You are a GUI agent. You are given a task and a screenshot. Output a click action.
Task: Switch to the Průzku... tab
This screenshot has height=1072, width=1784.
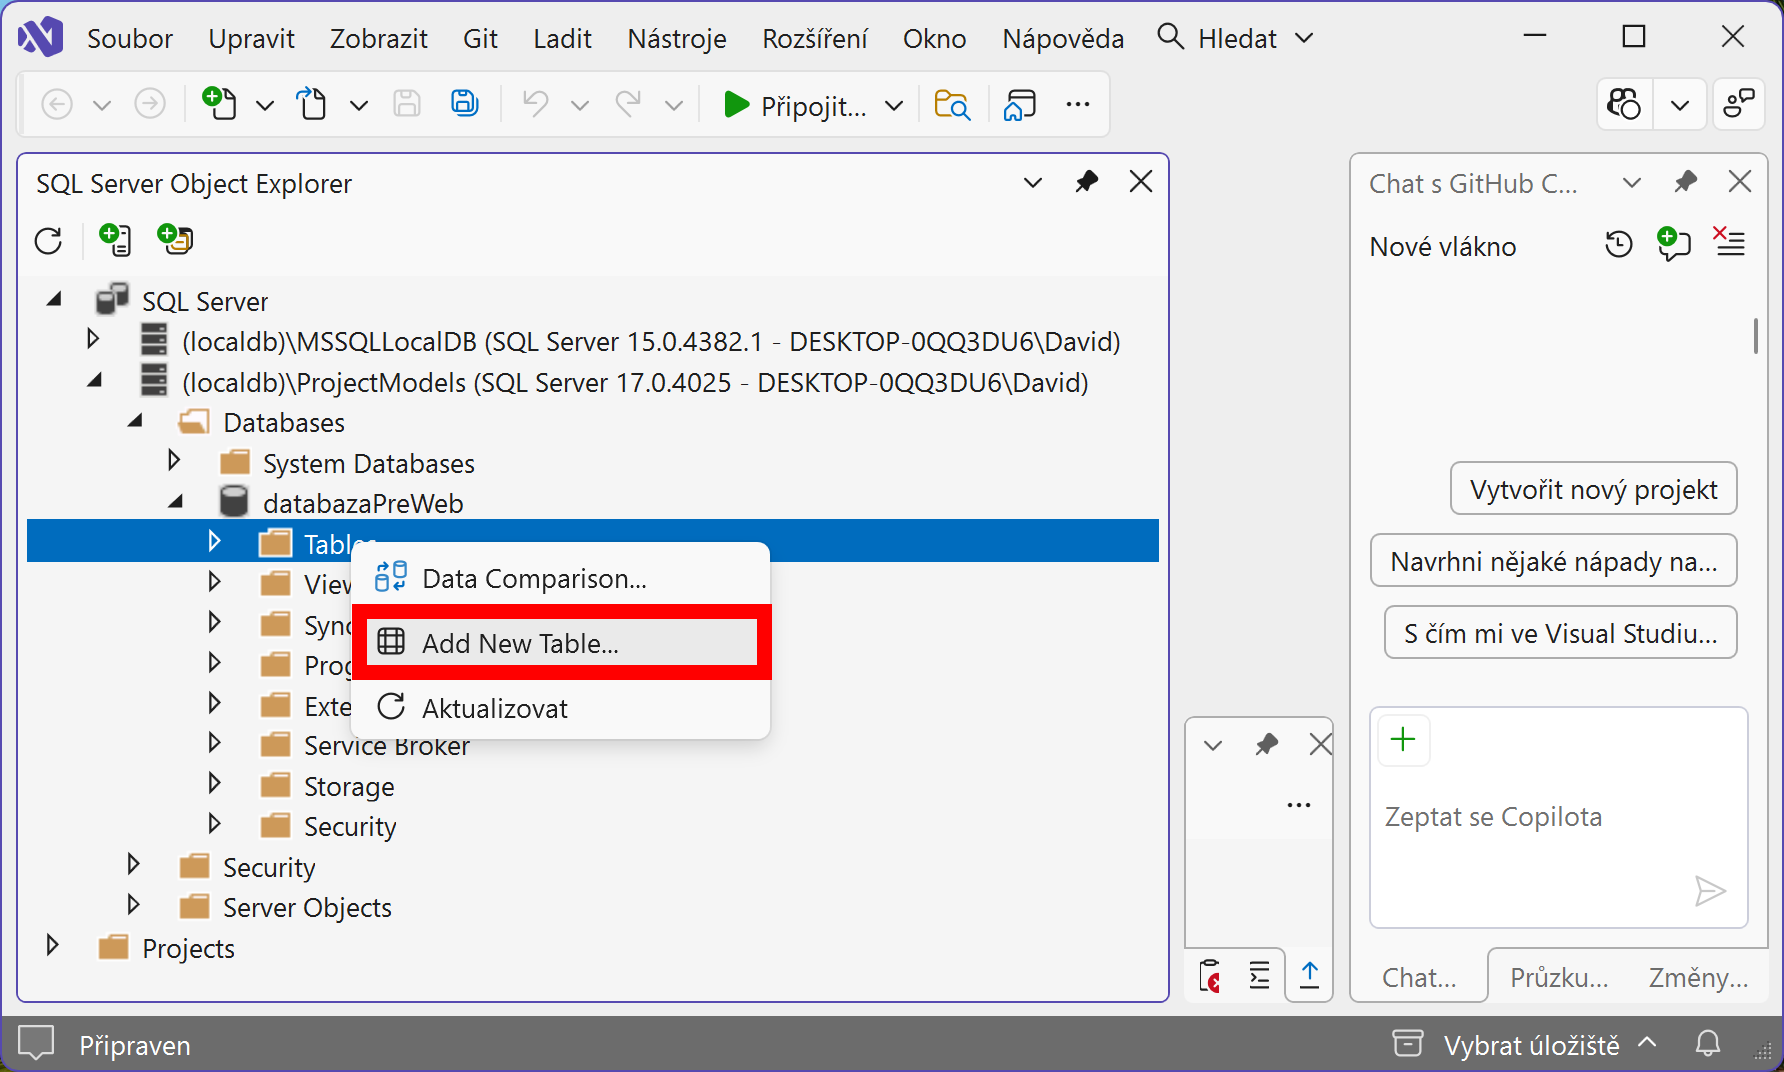click(x=1559, y=977)
